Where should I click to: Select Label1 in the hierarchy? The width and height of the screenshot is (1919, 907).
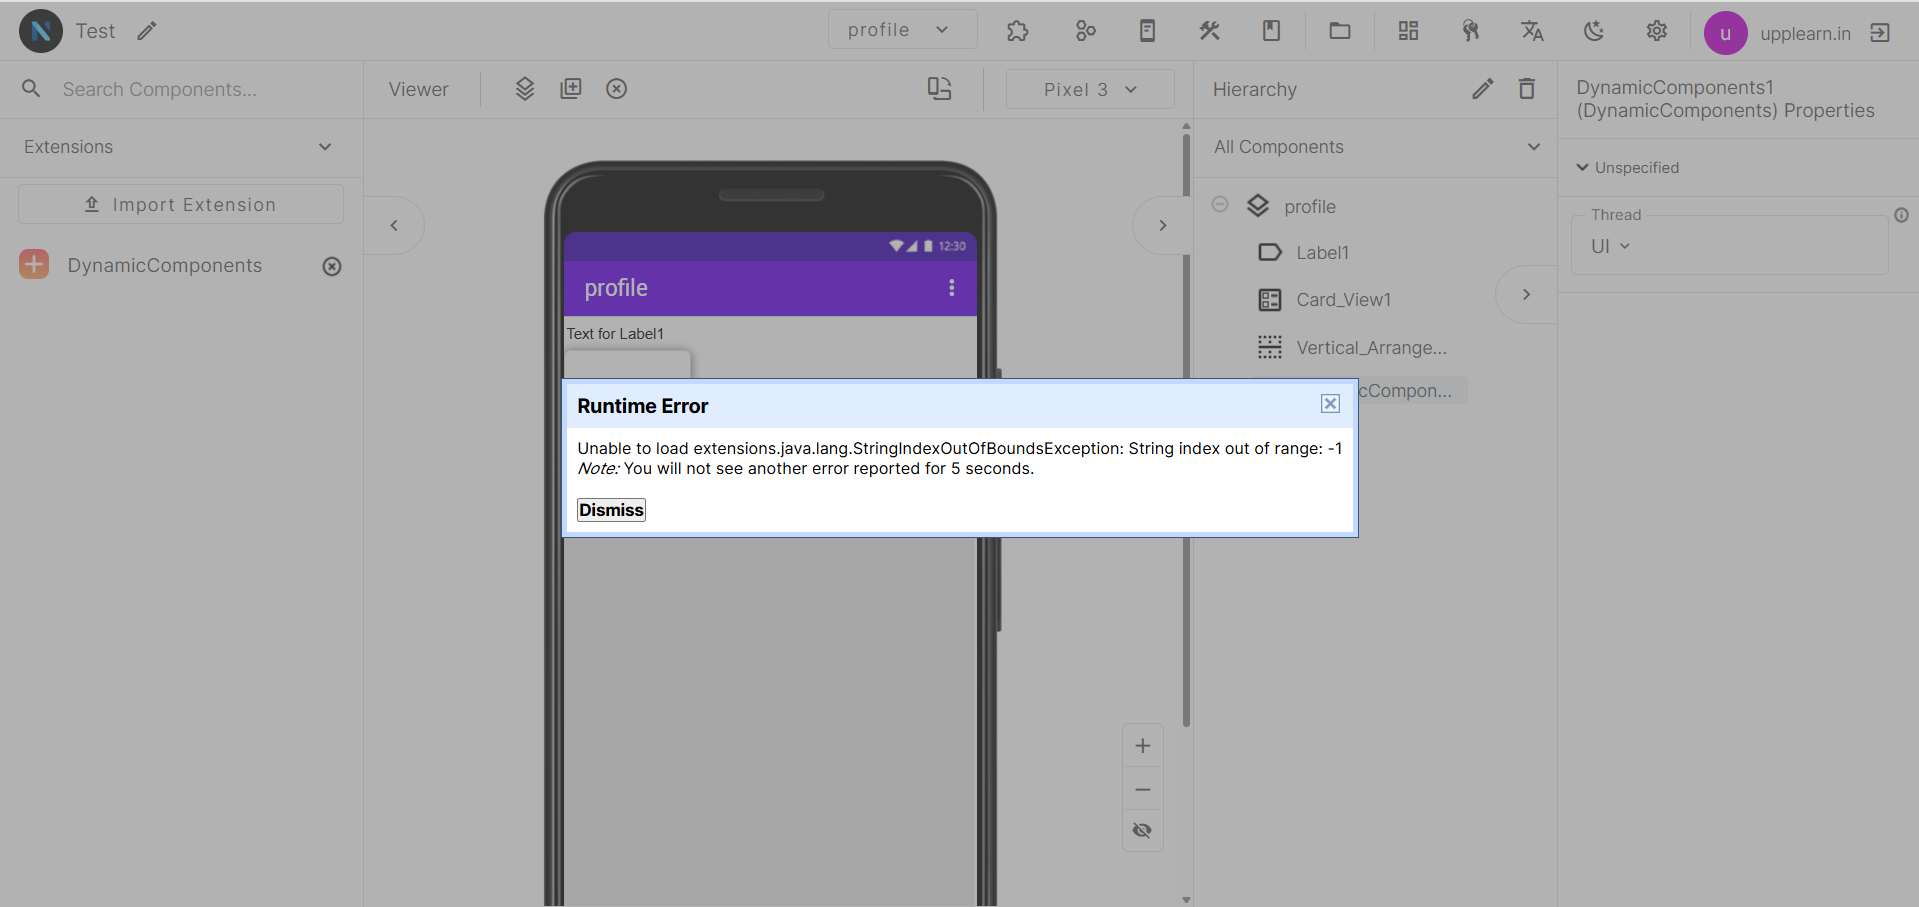(x=1322, y=253)
